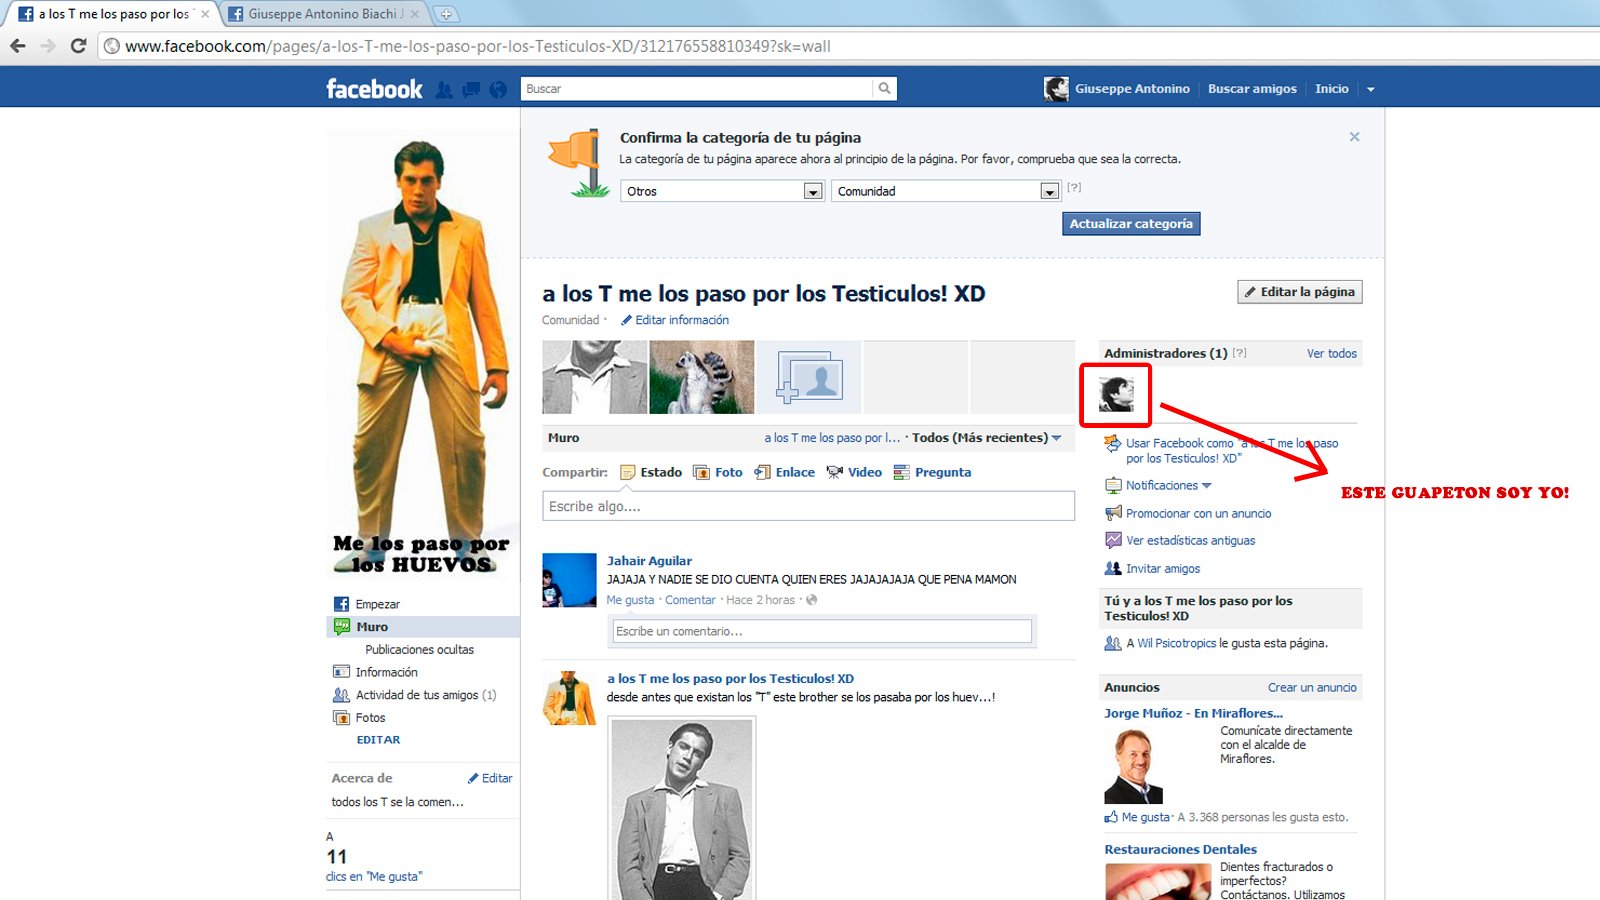
Task: Click the Actualizar categoría button
Action: 1131,224
